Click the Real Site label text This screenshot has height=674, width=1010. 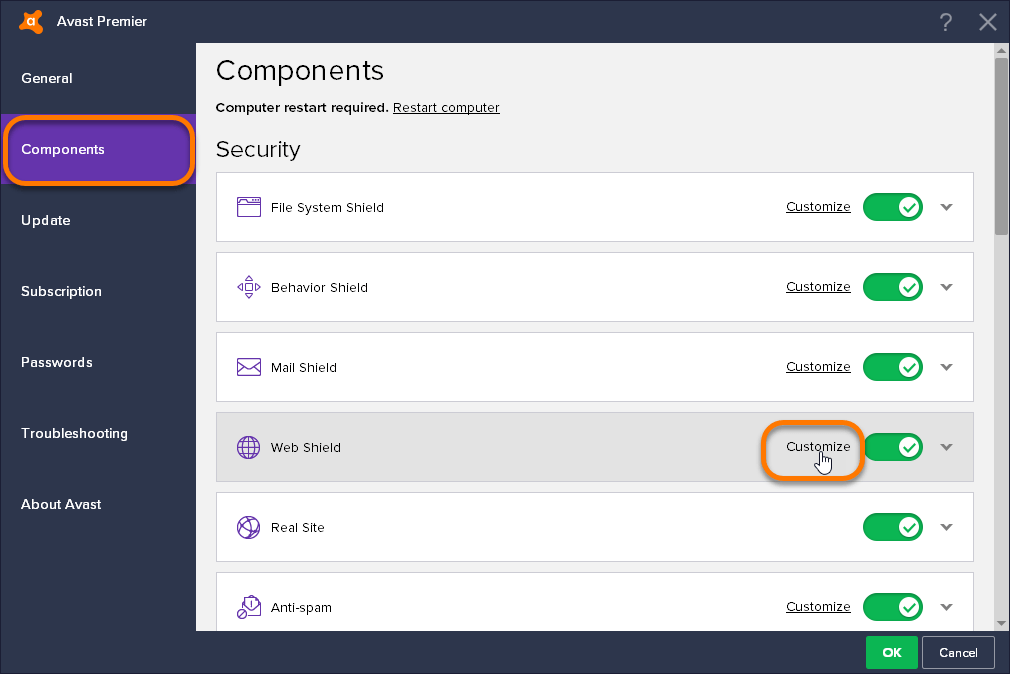click(298, 527)
